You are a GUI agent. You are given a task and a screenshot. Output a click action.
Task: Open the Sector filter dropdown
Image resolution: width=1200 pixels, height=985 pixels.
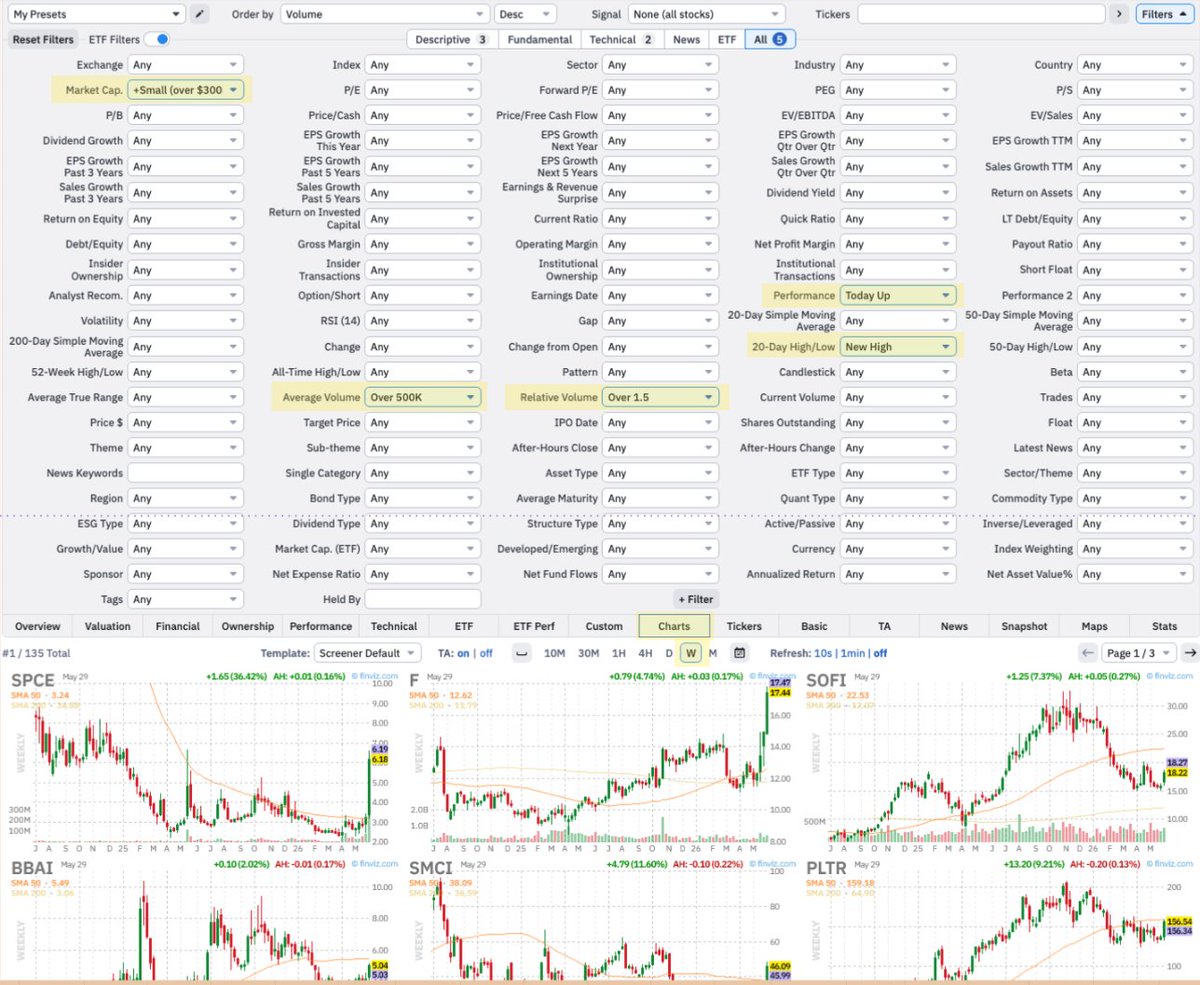[x=660, y=65]
